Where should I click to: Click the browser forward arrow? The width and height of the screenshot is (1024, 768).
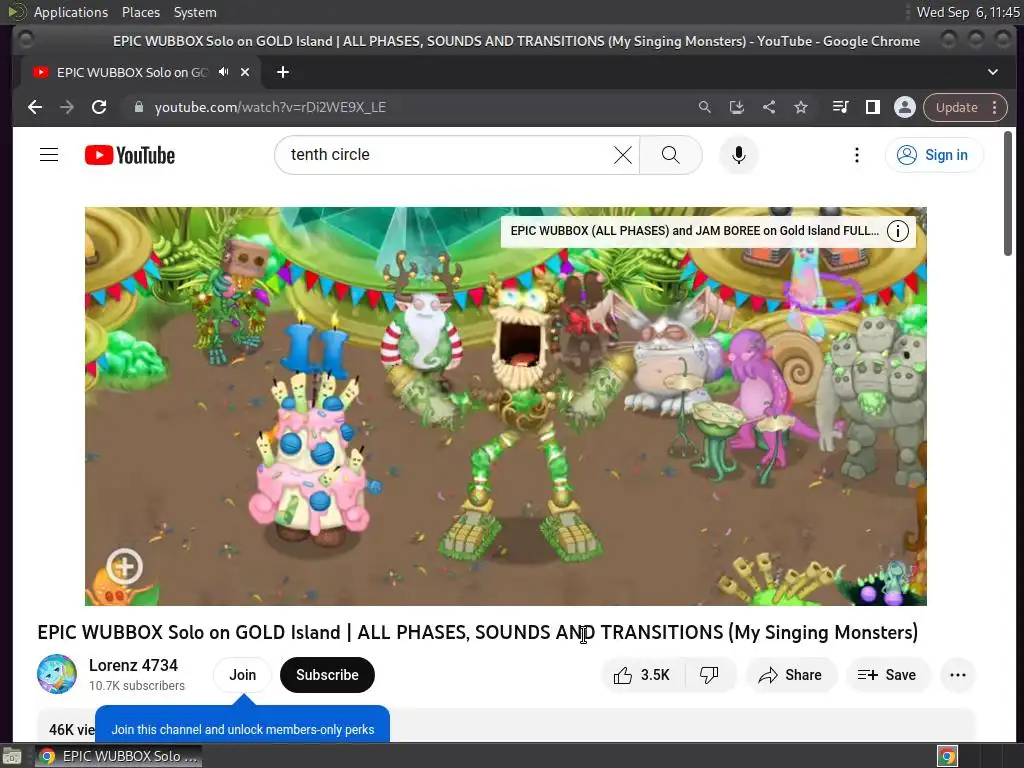coord(67,107)
